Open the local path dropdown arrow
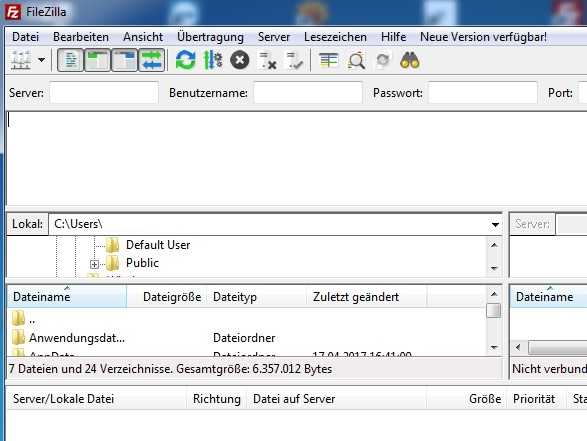 (x=495, y=225)
